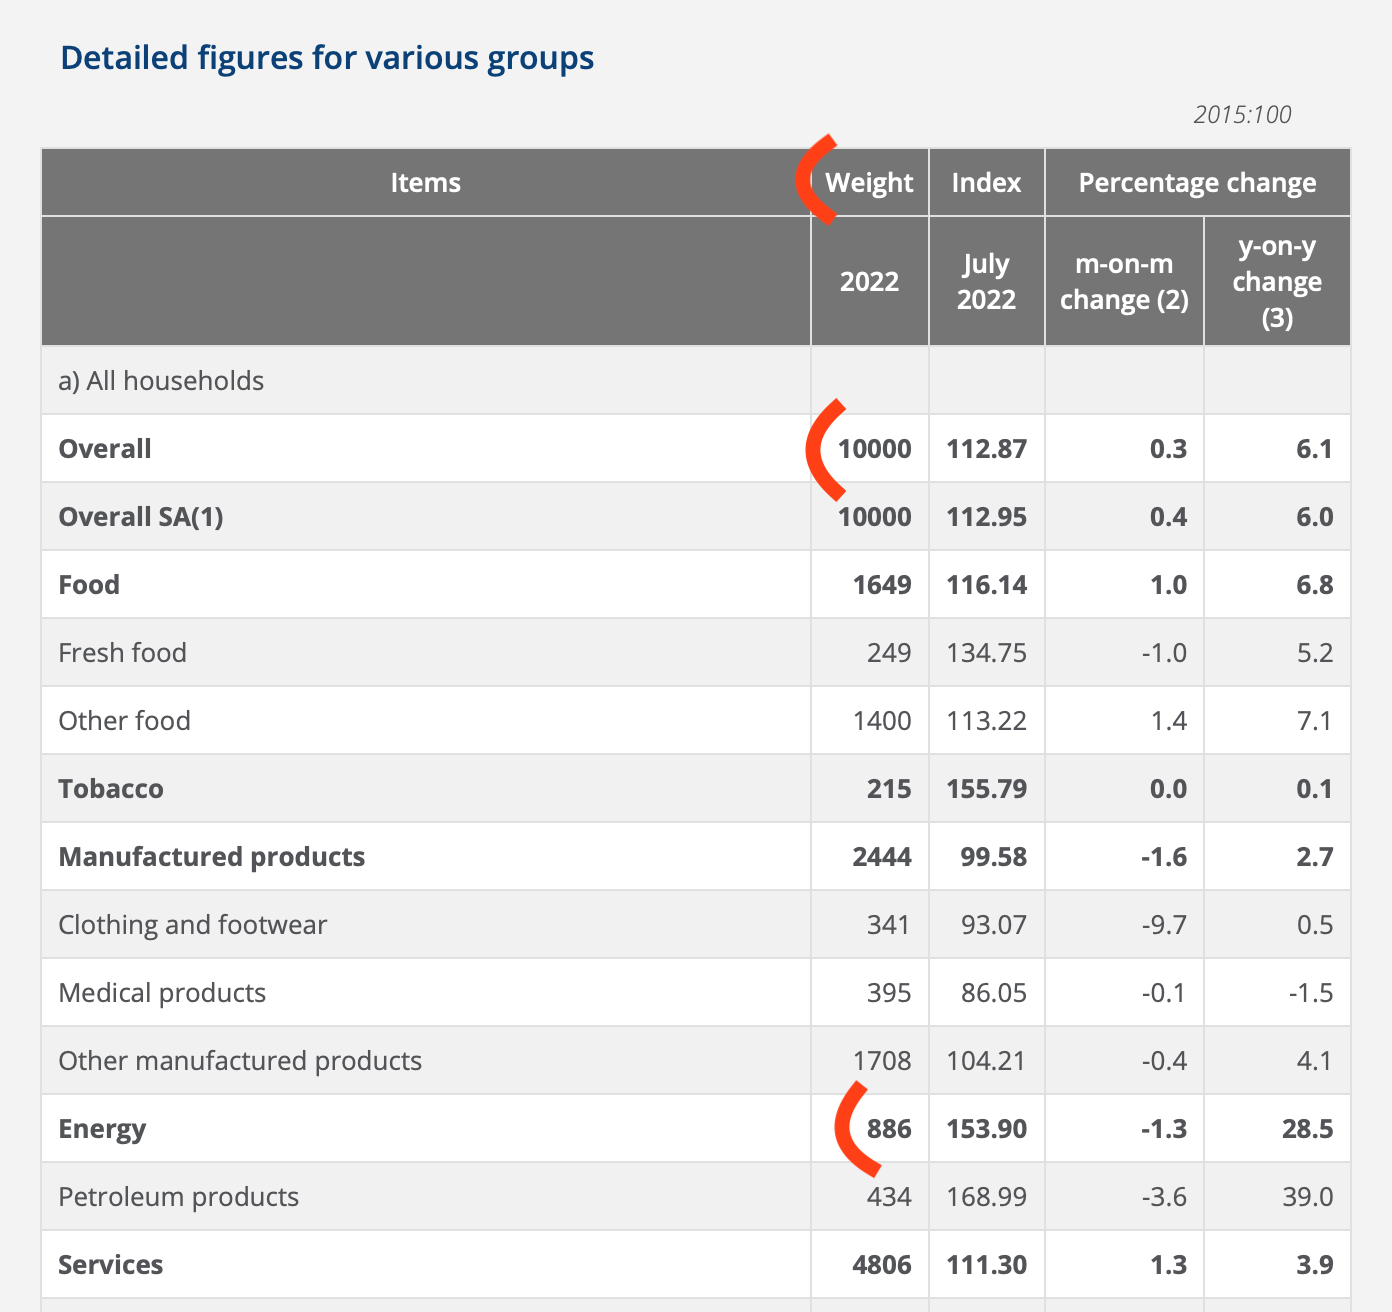This screenshot has width=1392, height=1312.
Task: Select the Other food row label
Action: (x=124, y=721)
